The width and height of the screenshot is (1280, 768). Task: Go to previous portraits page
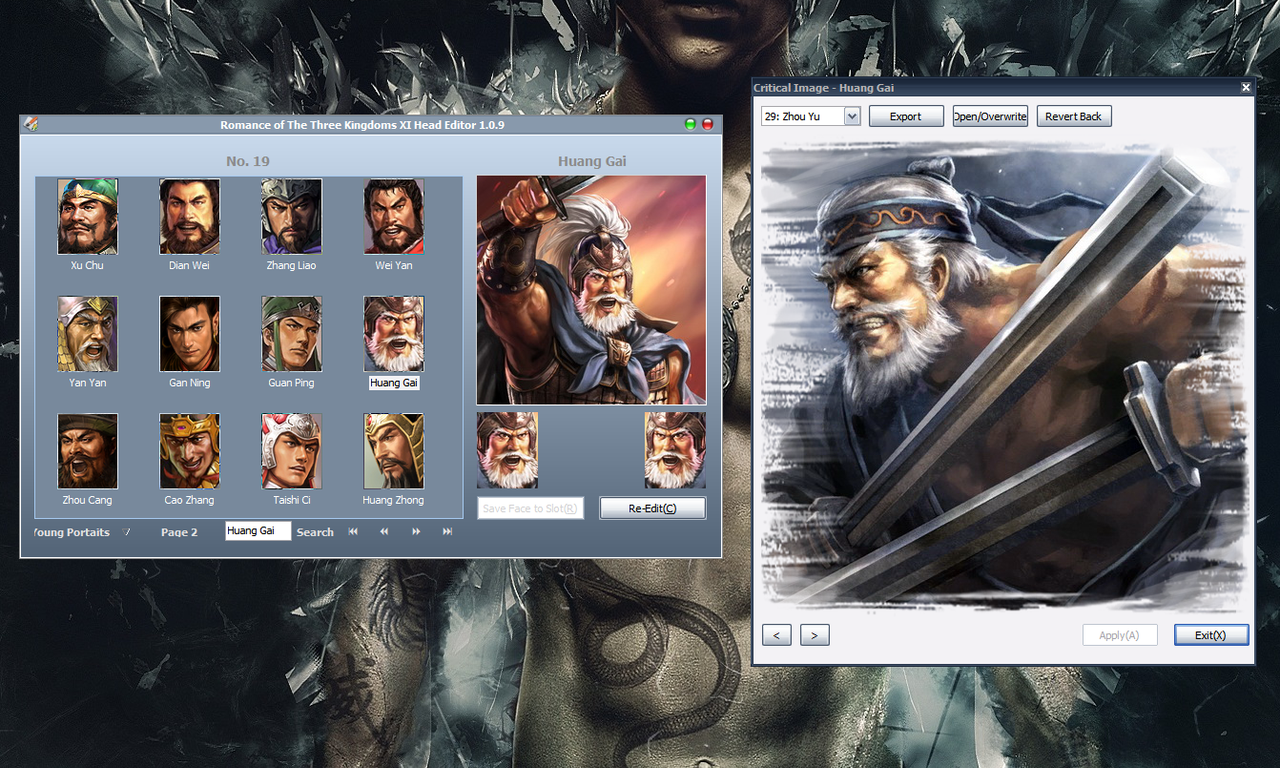point(384,532)
